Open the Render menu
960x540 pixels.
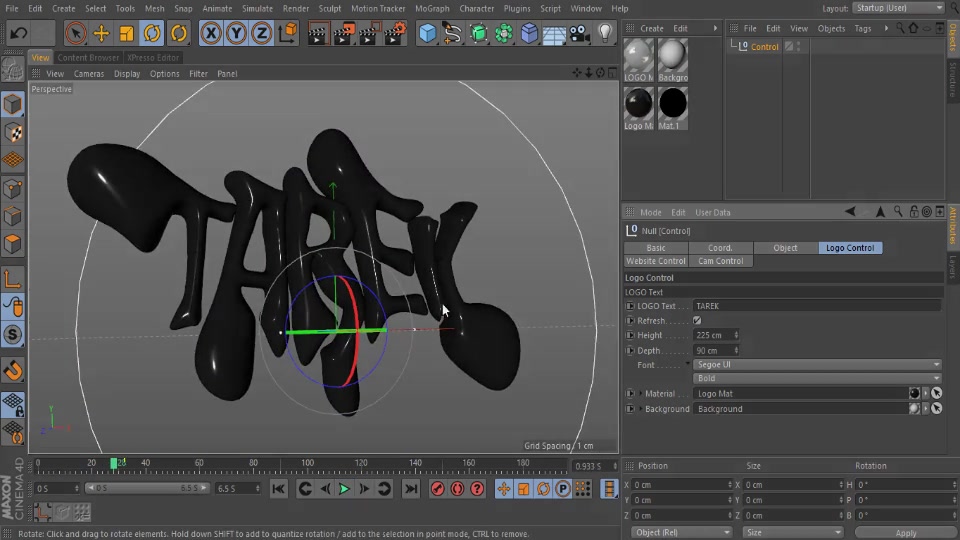(296, 9)
